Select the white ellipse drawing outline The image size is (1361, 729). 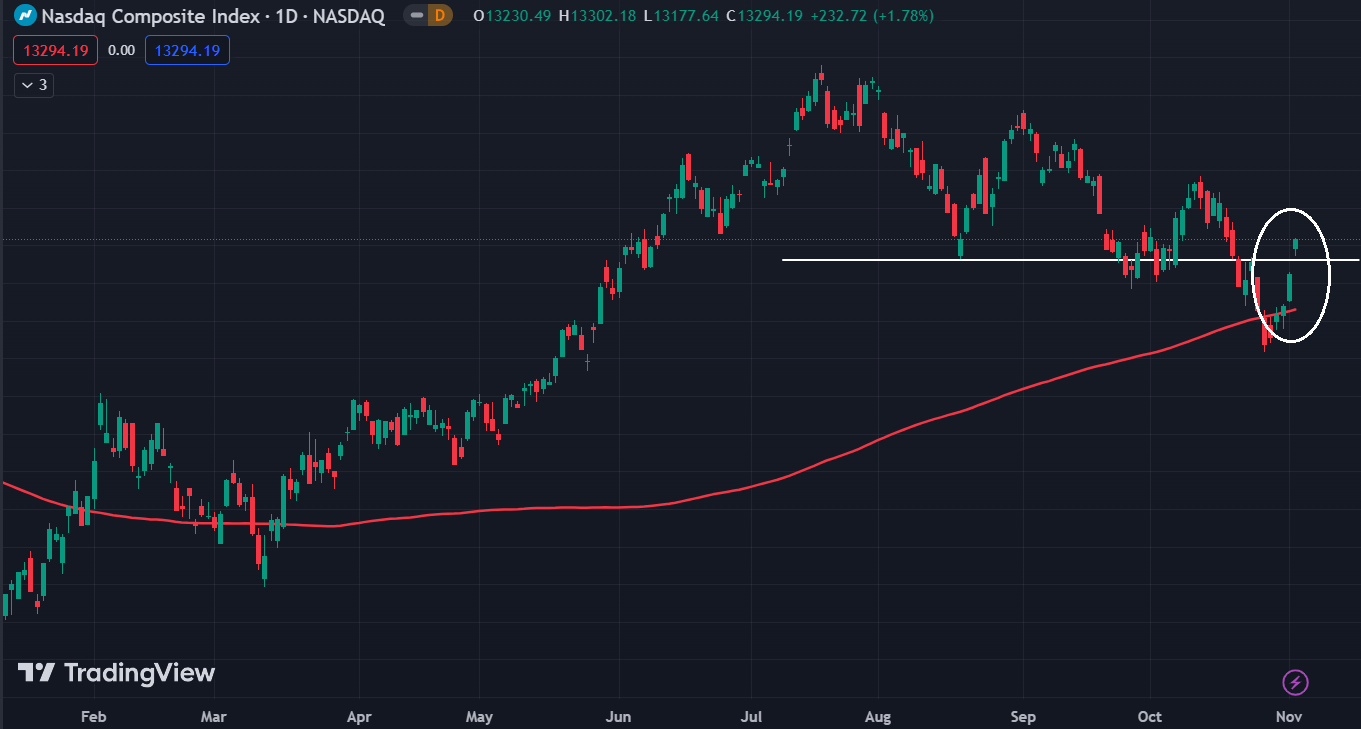[1330, 275]
